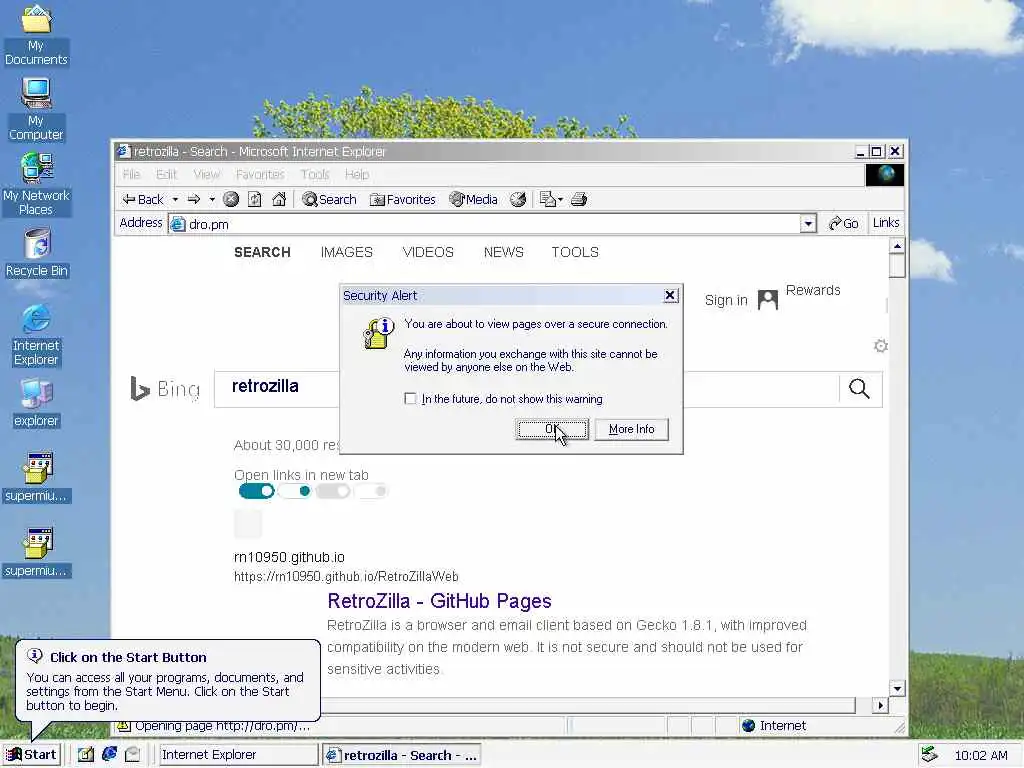Switch to the VIDEOS tab on Bing
1024x768 pixels.
[428, 252]
